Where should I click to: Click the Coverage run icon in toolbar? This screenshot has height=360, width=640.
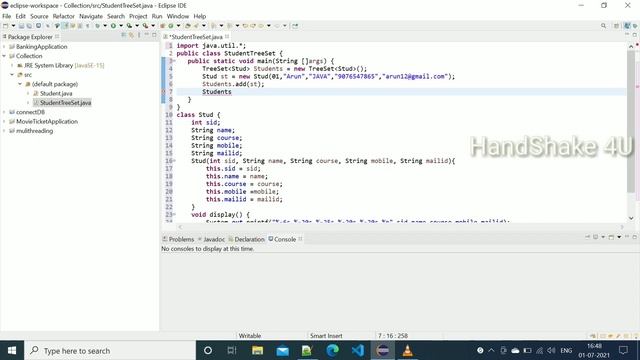click(x=129, y=26)
